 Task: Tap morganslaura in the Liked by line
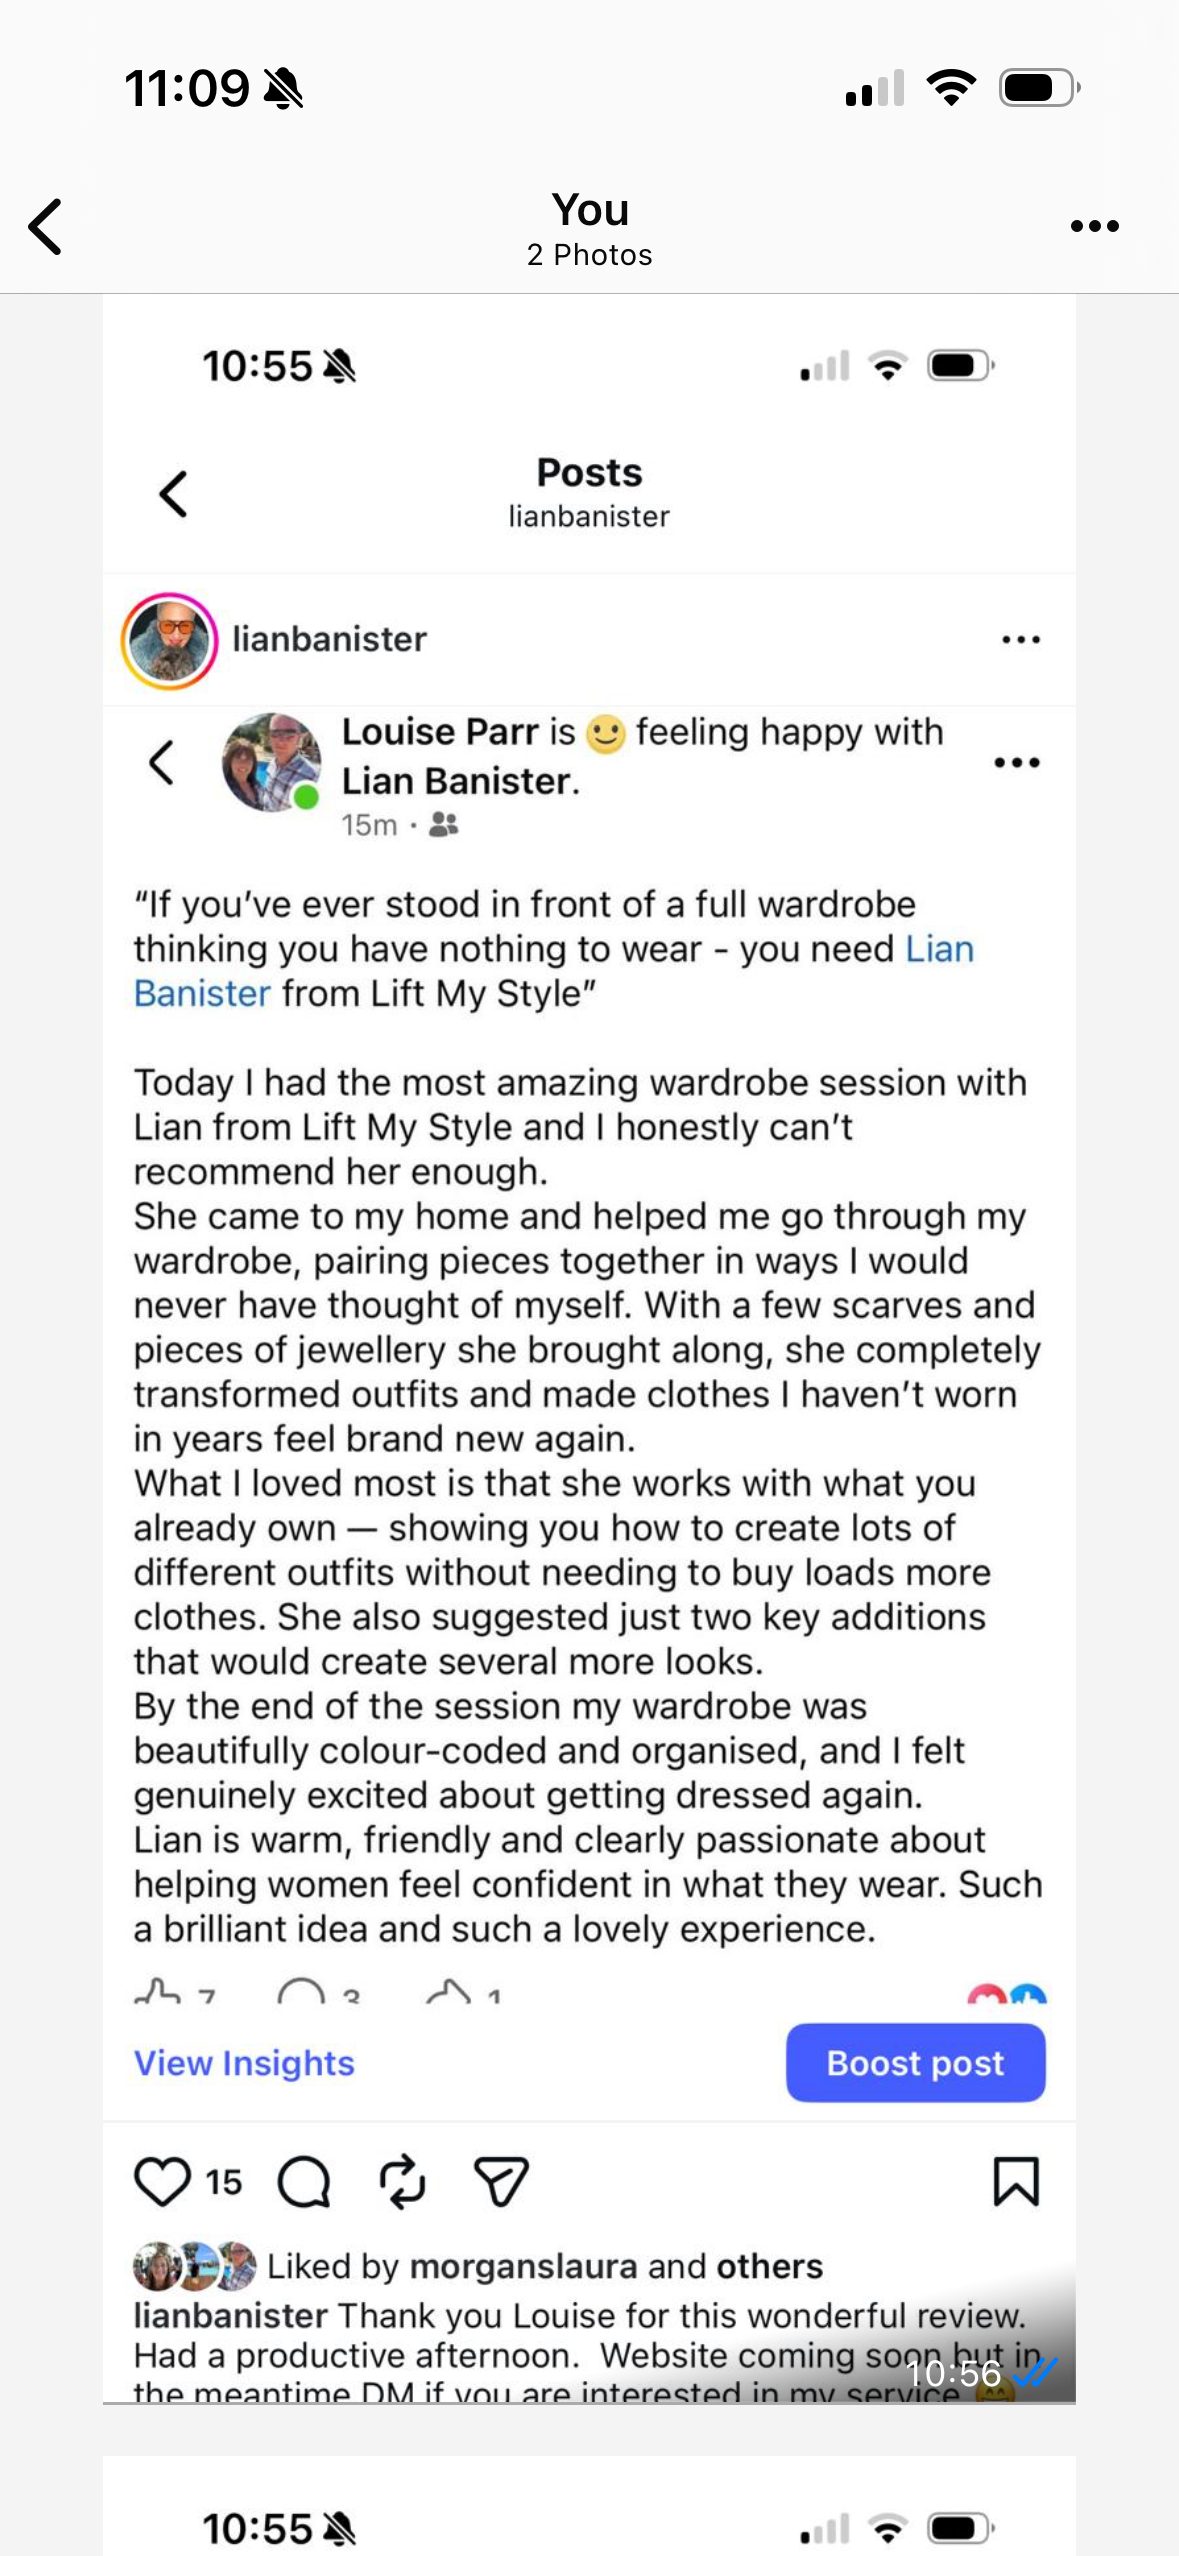coord(523,2266)
